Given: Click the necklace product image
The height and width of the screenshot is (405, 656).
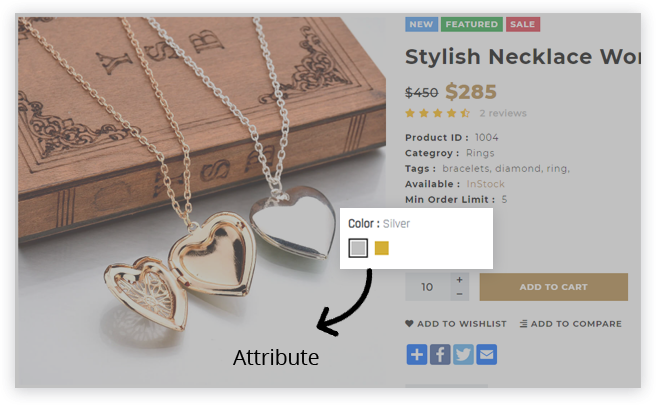Looking at the screenshot, I should click(x=202, y=201).
